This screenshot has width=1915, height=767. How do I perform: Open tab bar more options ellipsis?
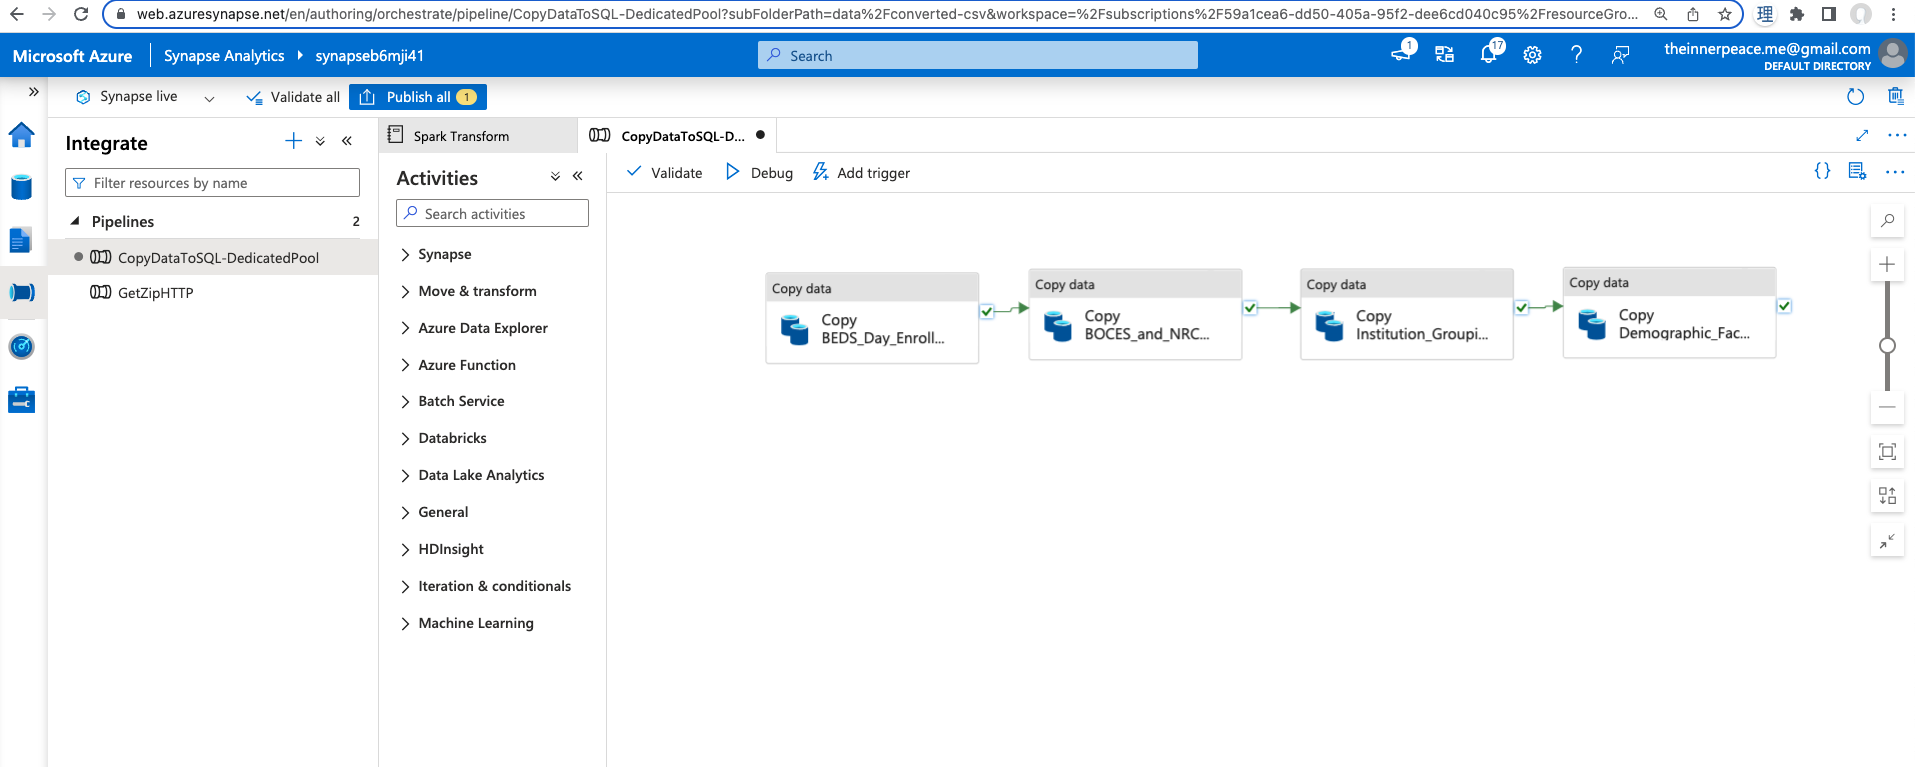1897,135
